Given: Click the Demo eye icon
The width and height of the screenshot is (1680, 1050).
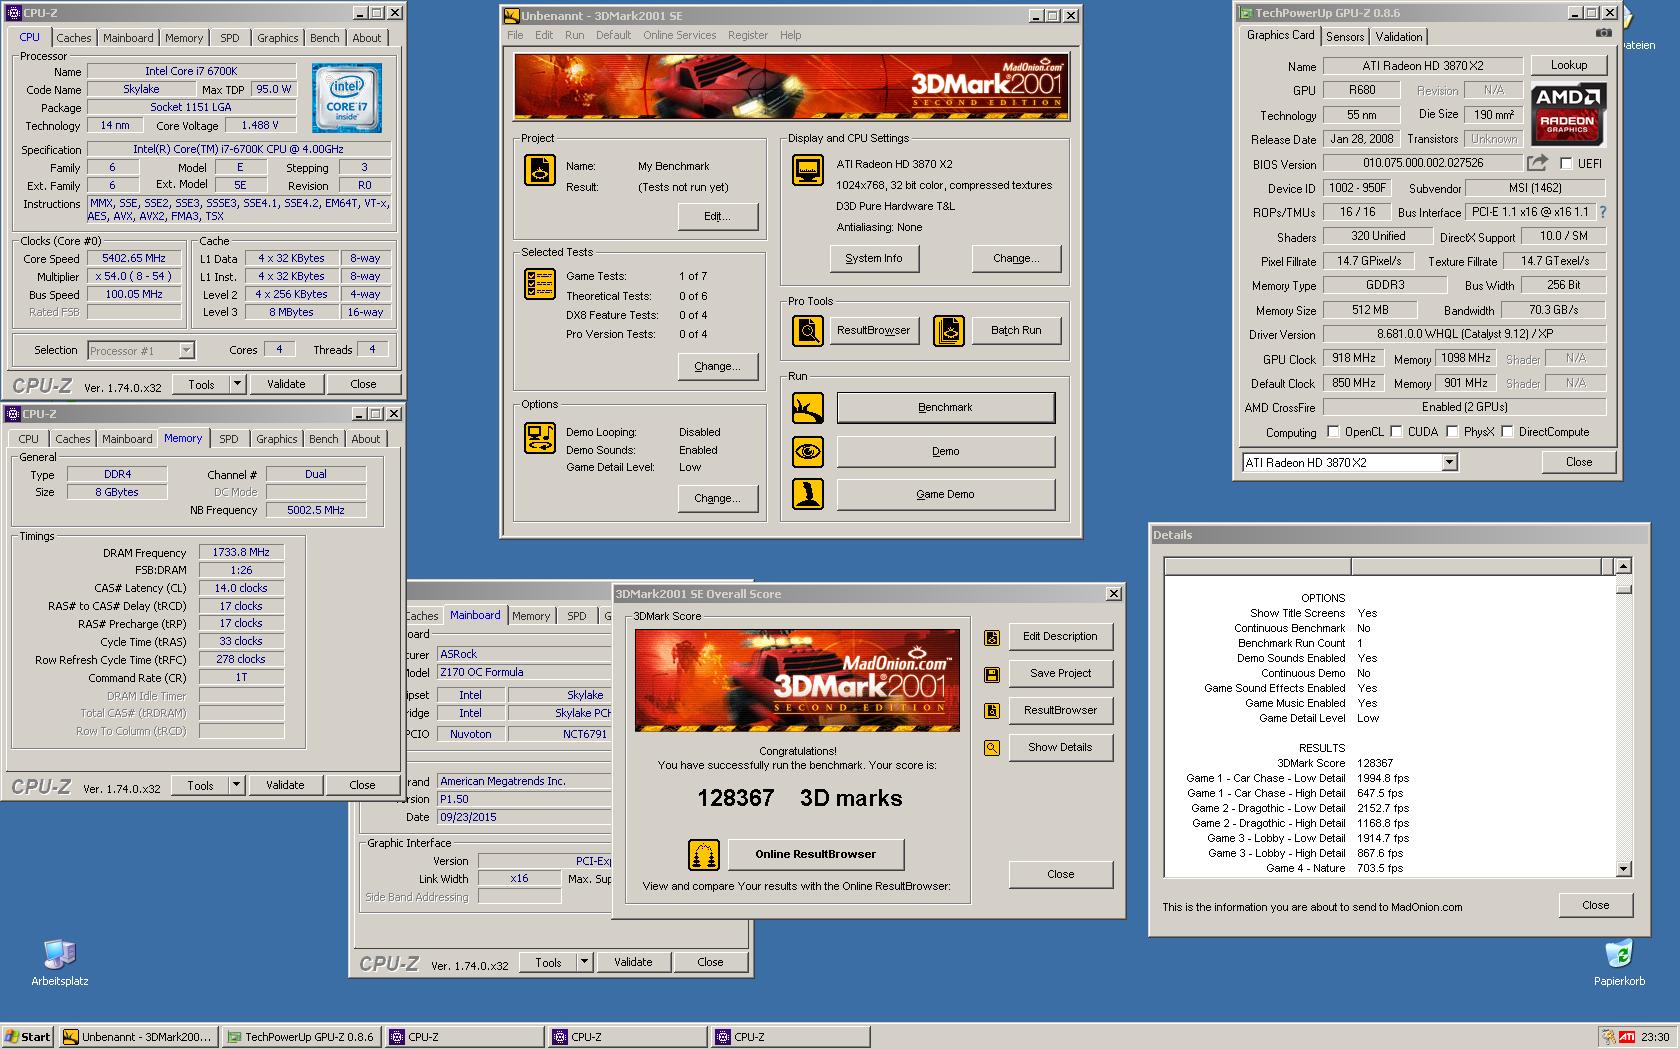Looking at the screenshot, I should pyautogui.click(x=808, y=452).
